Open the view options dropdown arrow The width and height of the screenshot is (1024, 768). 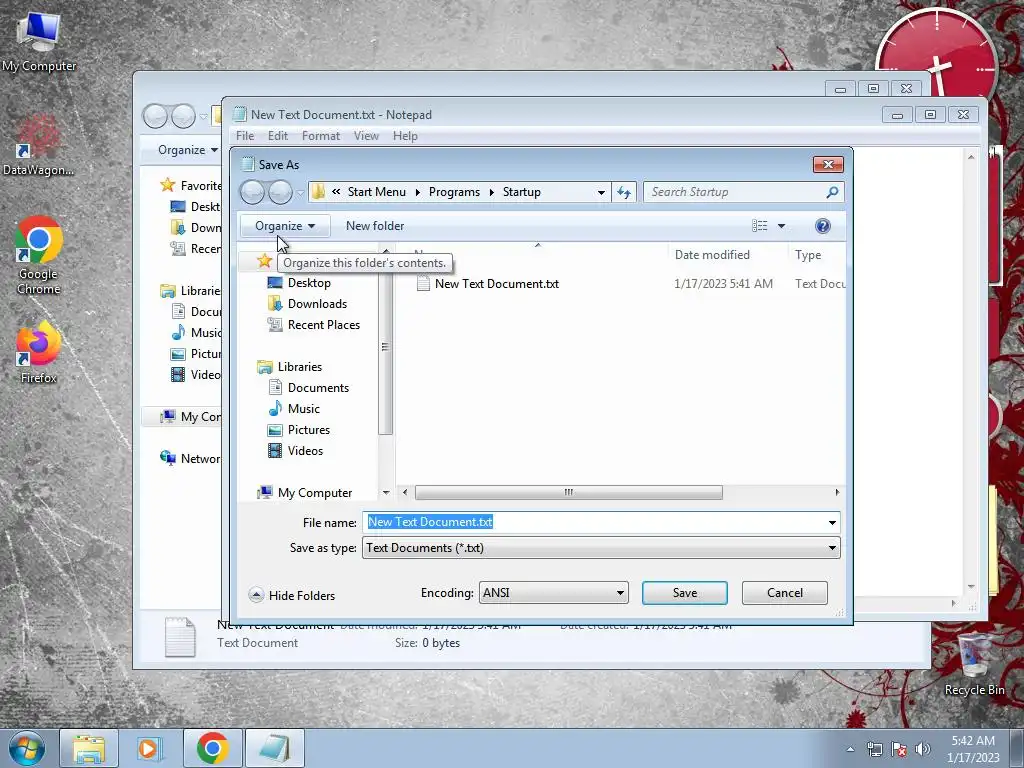(x=781, y=226)
